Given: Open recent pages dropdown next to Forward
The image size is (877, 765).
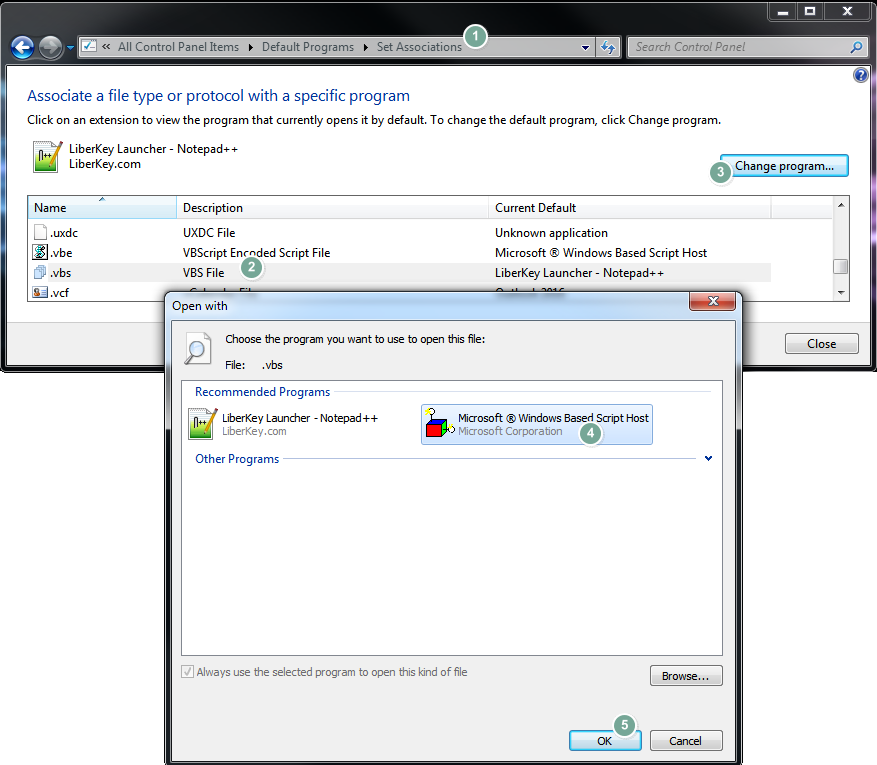Looking at the screenshot, I should click(x=70, y=47).
